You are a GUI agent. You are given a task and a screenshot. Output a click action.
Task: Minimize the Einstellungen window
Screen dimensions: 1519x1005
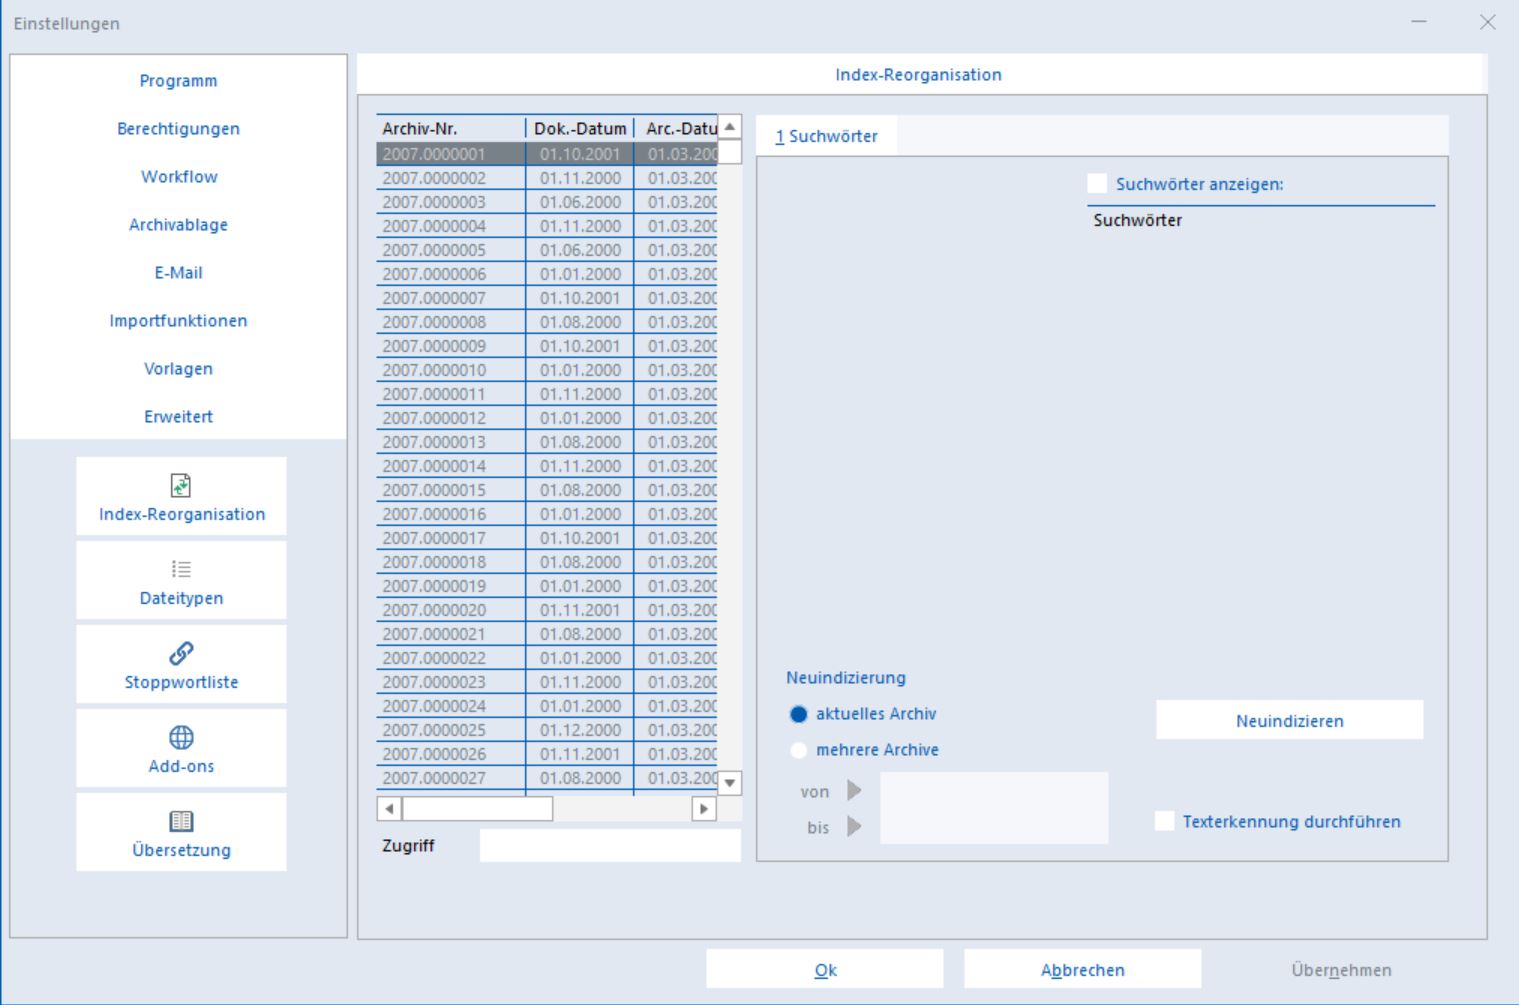[x=1419, y=22]
